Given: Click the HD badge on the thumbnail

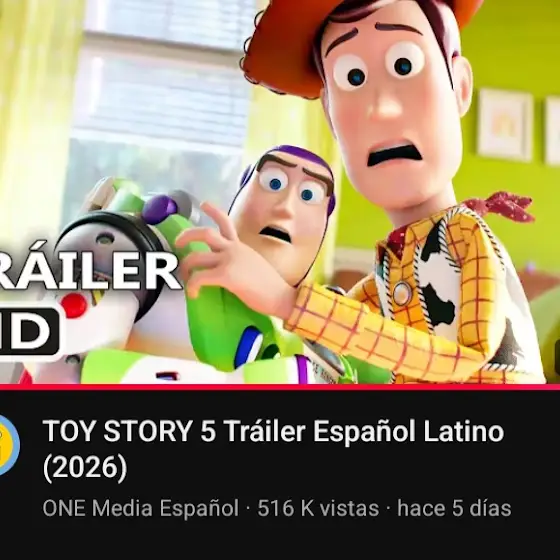Looking at the screenshot, I should [29, 331].
